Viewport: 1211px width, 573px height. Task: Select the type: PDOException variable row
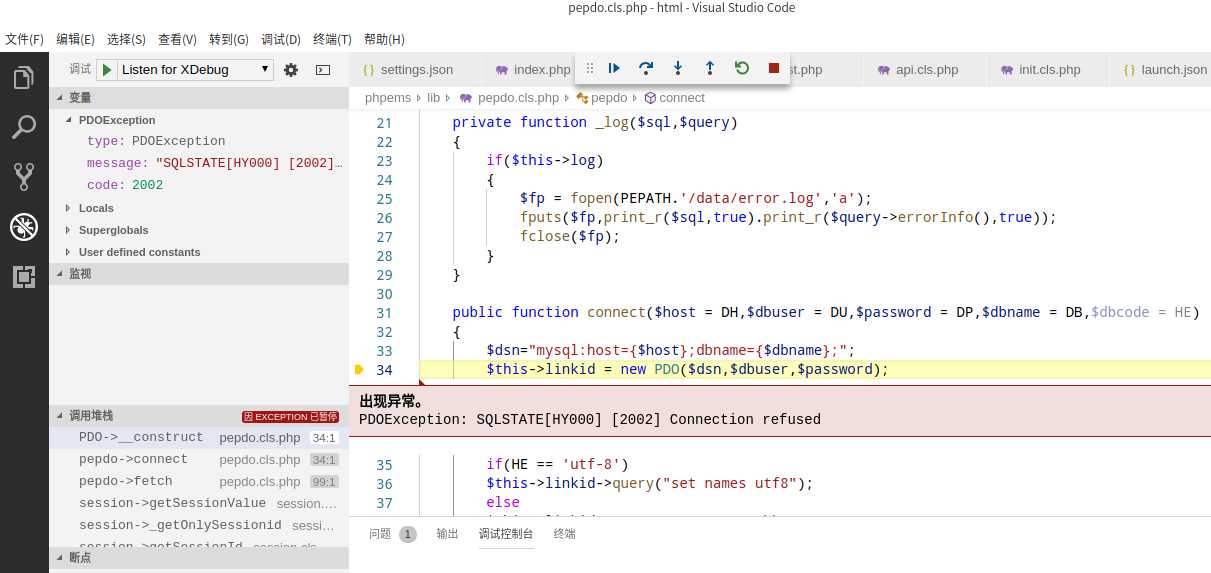click(x=199, y=142)
